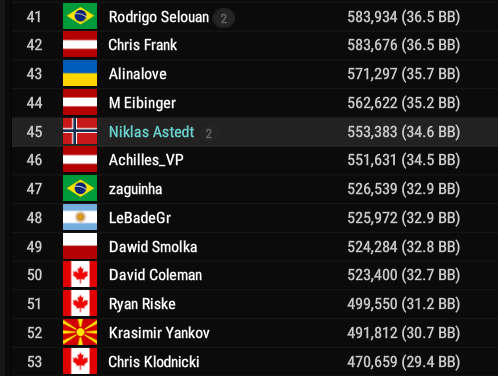498x376 pixels.
Task: Click Austria flag beside Chris Frank
Action: click(80, 44)
